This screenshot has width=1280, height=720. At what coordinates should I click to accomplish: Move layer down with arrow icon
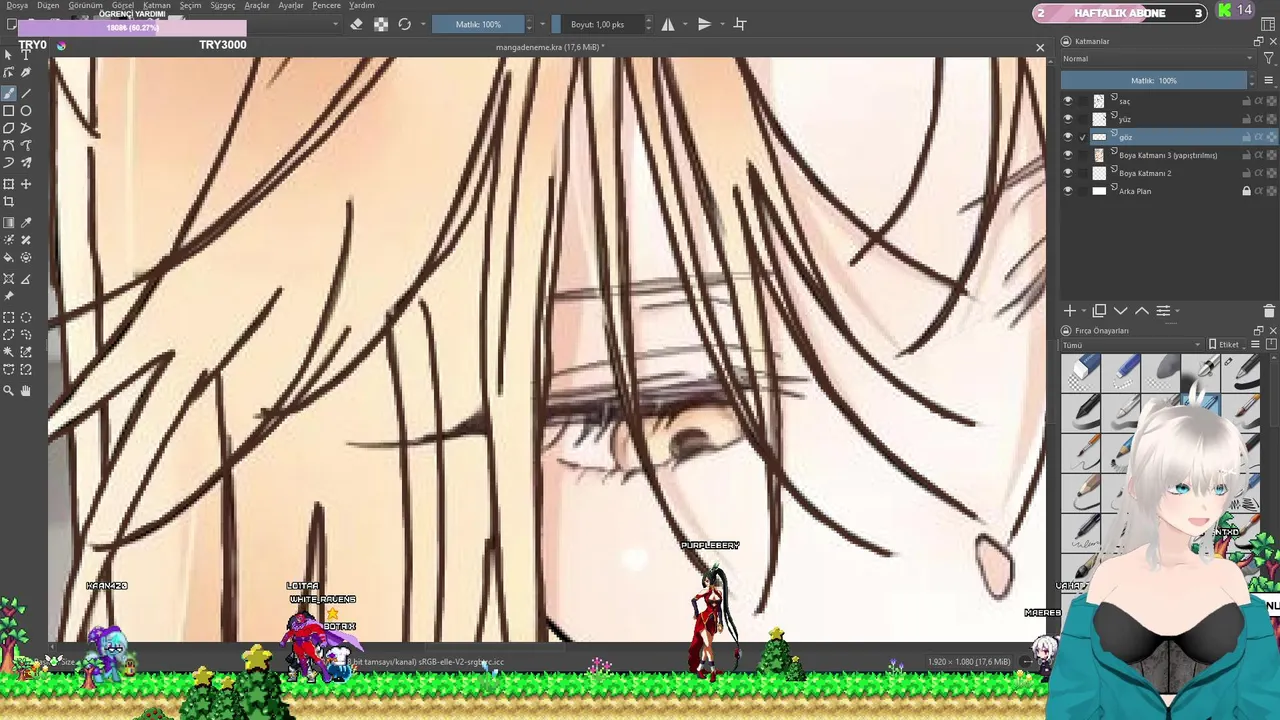tap(1120, 311)
